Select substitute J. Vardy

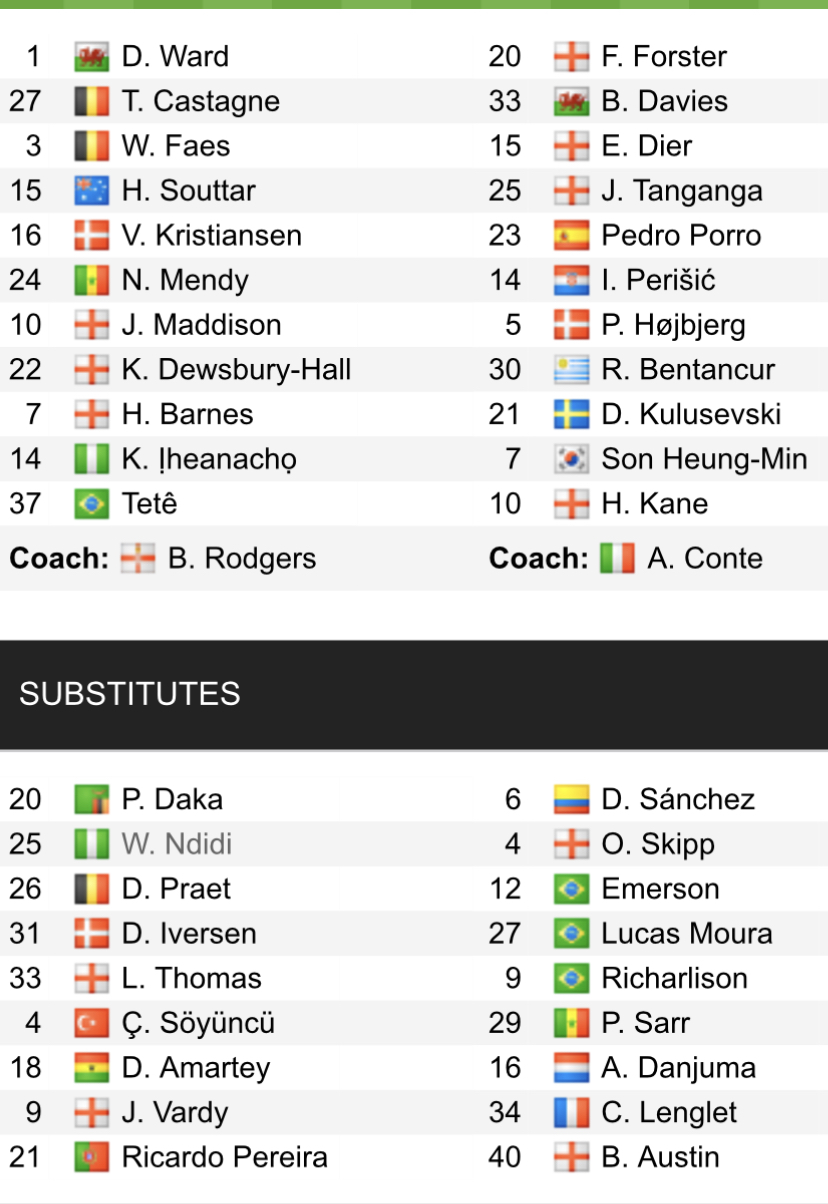tap(174, 1113)
